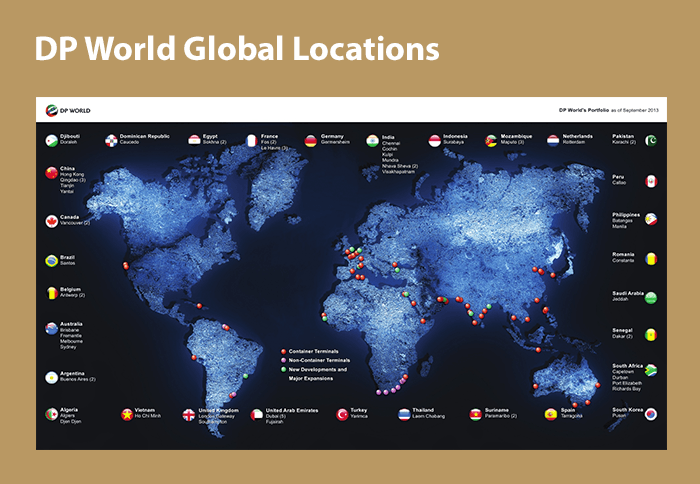The width and height of the screenshot is (700, 484).
Task: Click the 'Tarragona' entry under Spain
Action: (x=572, y=416)
